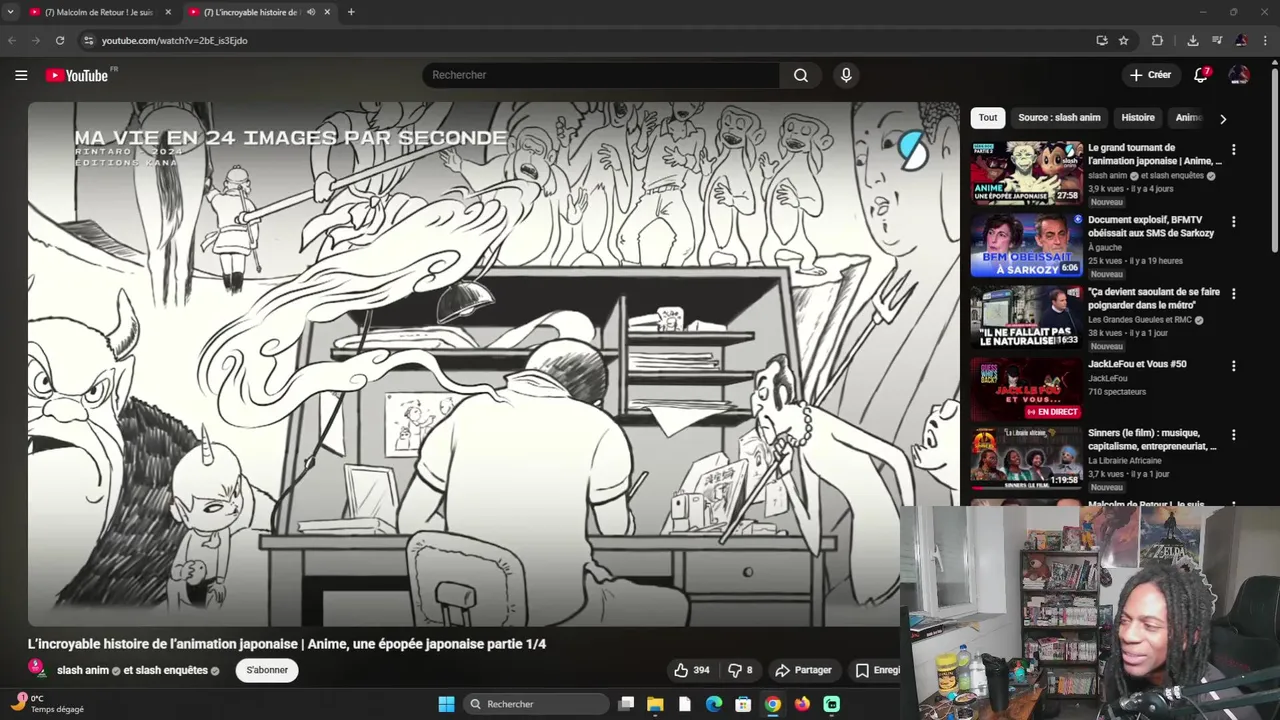Select the Histoire filter chip
The height and width of the screenshot is (720, 1280).
[1138, 118]
